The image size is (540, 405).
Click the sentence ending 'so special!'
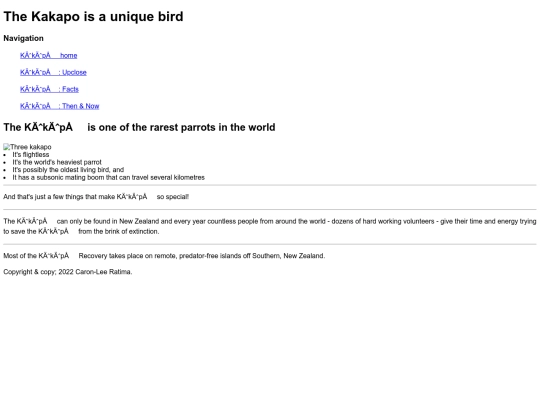point(96,197)
